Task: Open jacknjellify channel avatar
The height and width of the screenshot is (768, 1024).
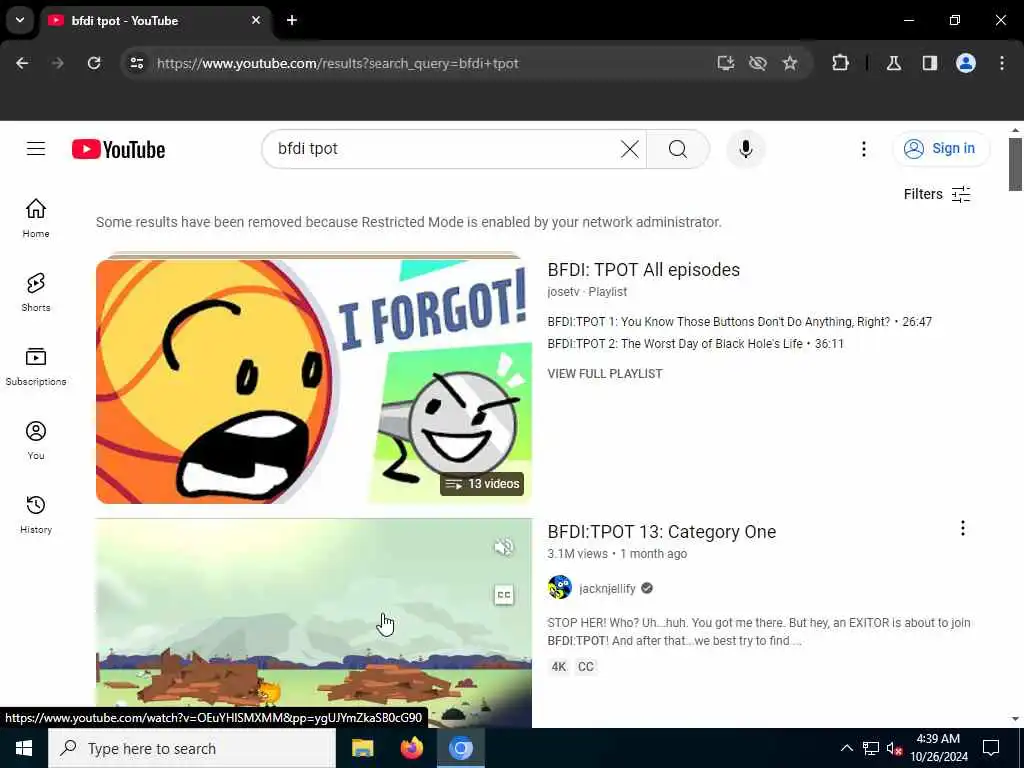Action: (560, 588)
